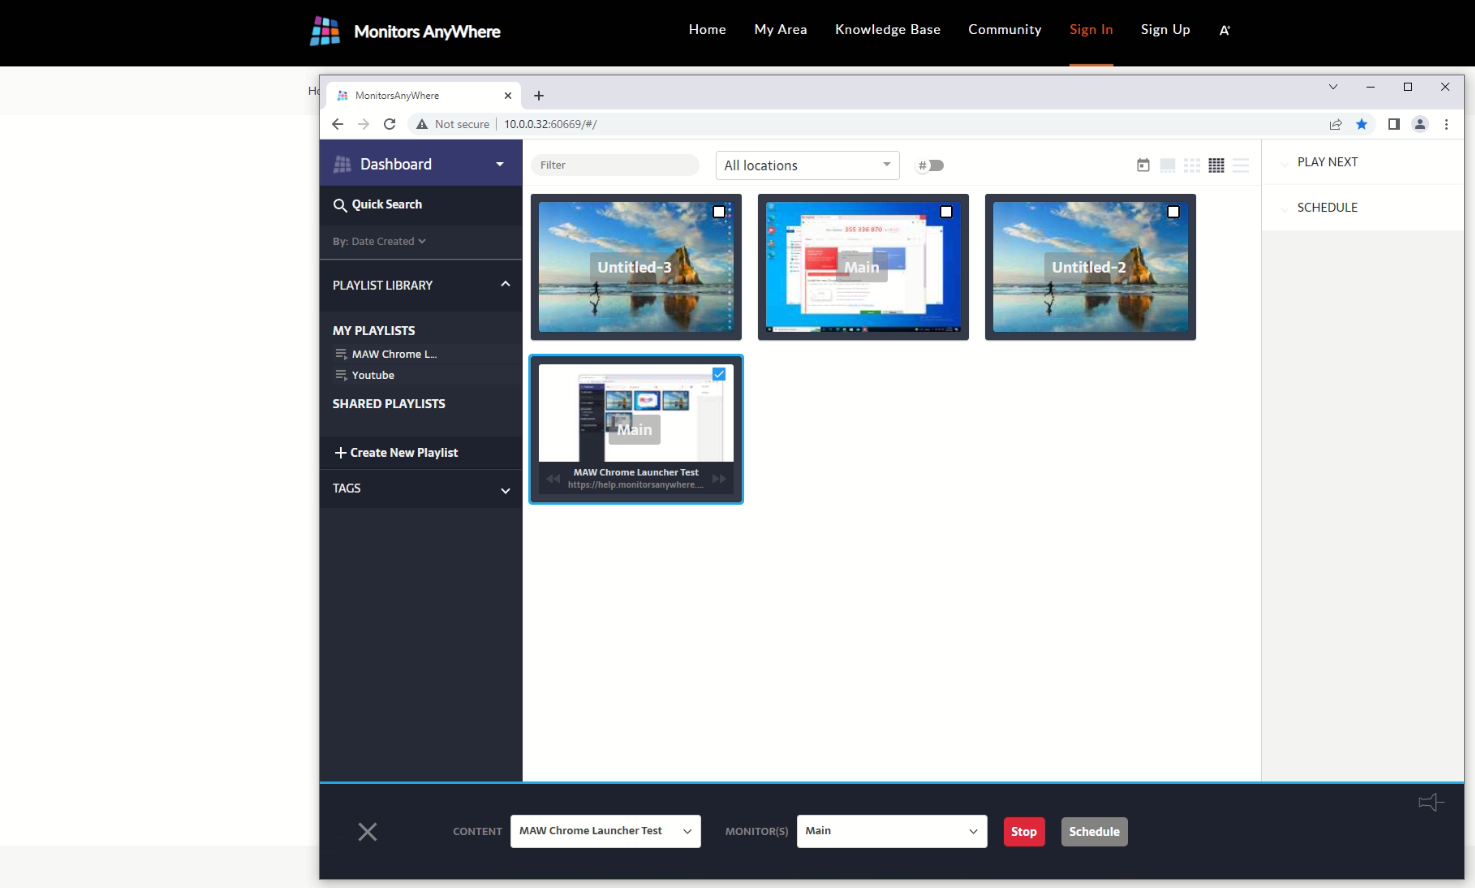
Task: Switch to single large tile view
Action: [x=1167, y=165]
